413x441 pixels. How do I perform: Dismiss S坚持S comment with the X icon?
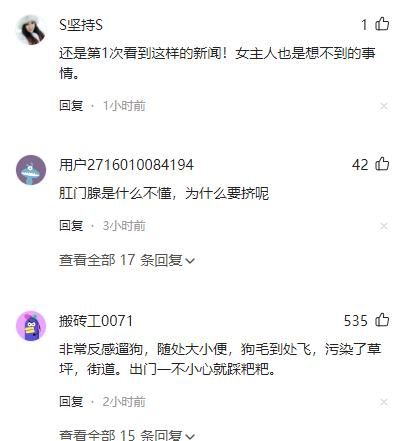tap(384, 106)
